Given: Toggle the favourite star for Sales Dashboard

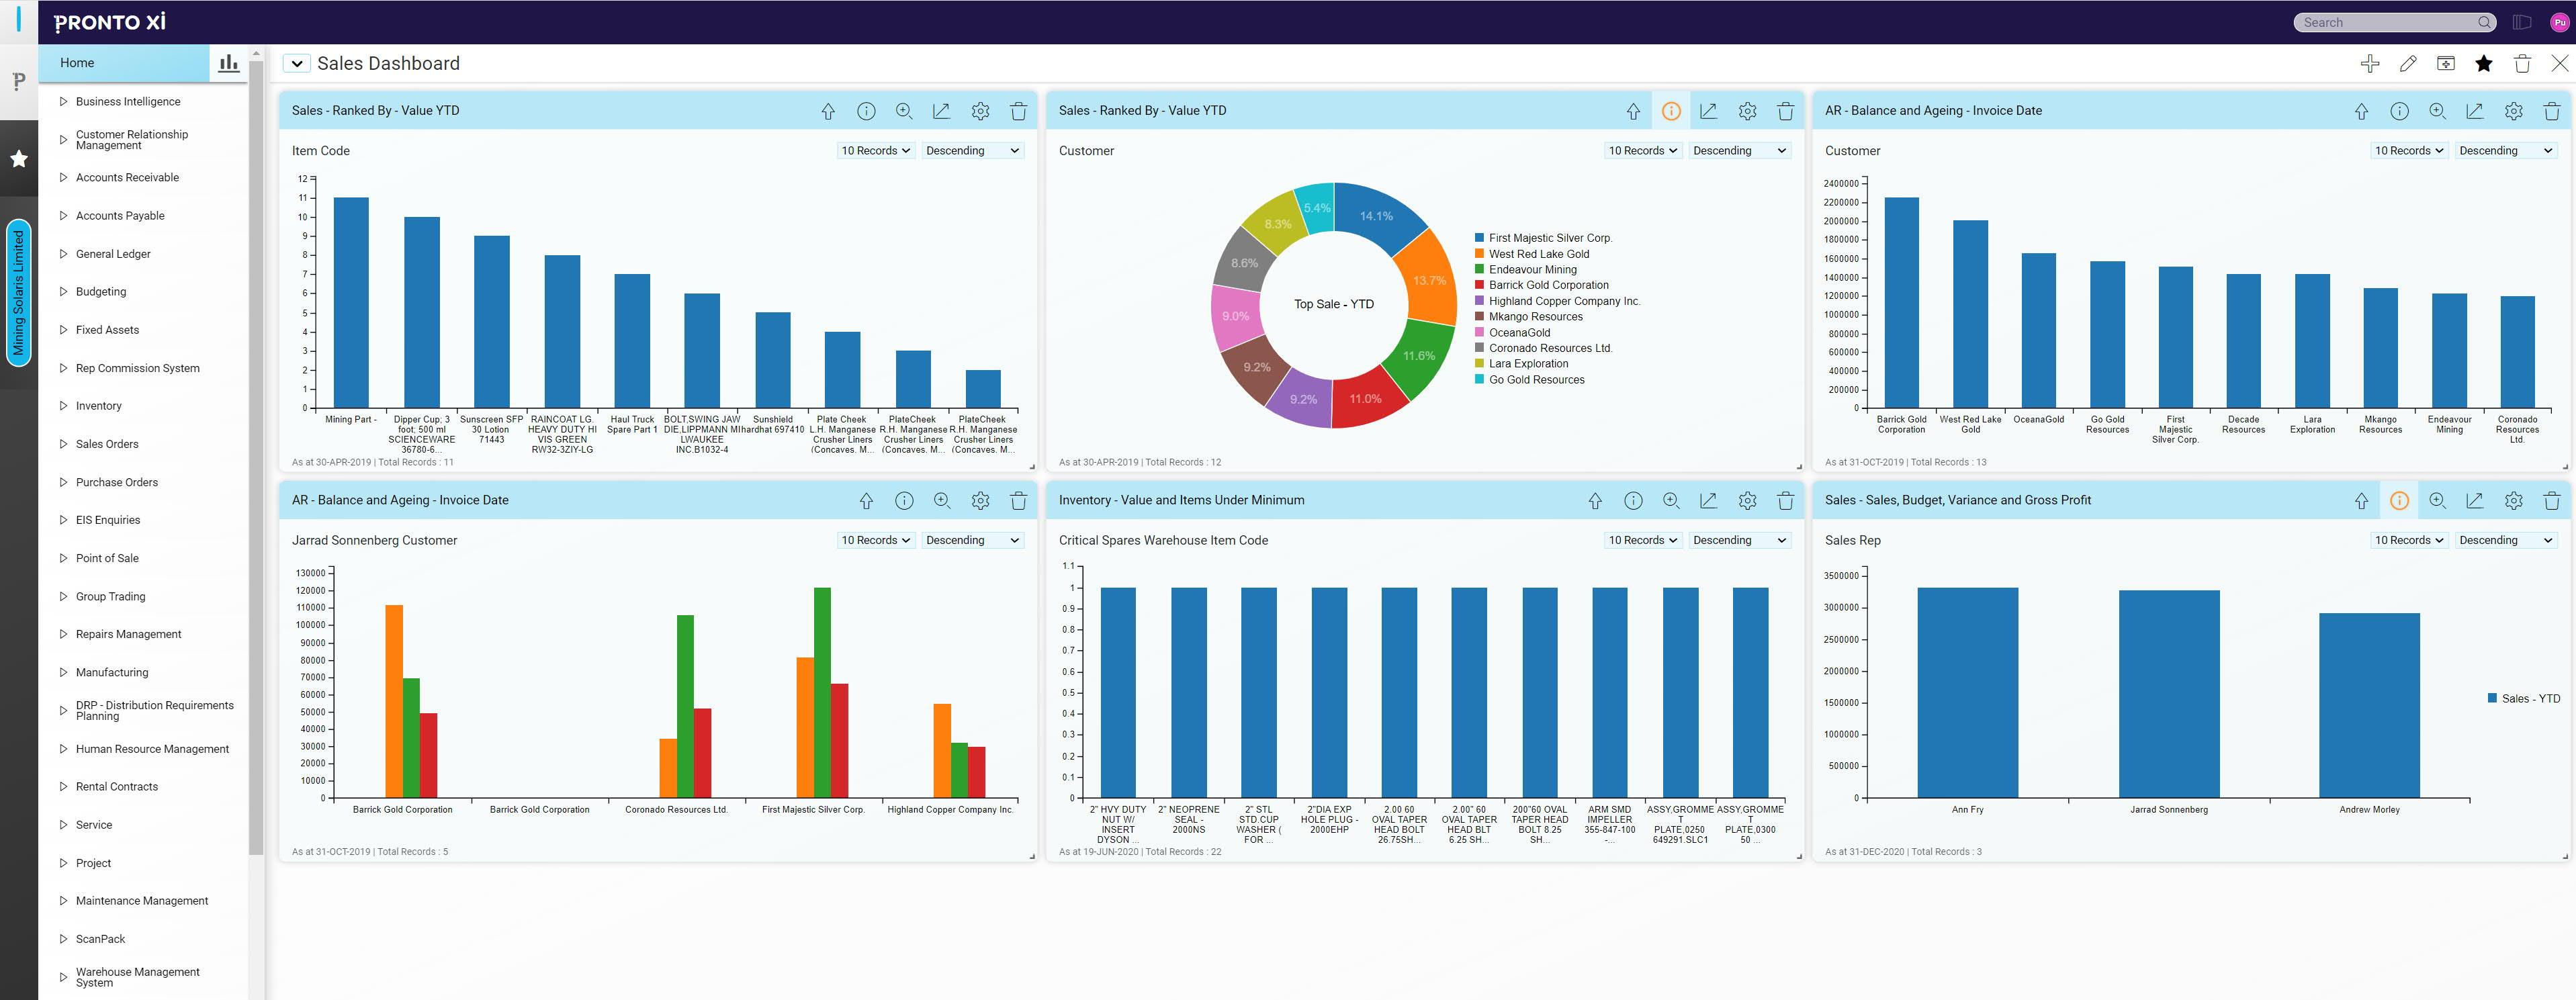Looking at the screenshot, I should [2484, 64].
